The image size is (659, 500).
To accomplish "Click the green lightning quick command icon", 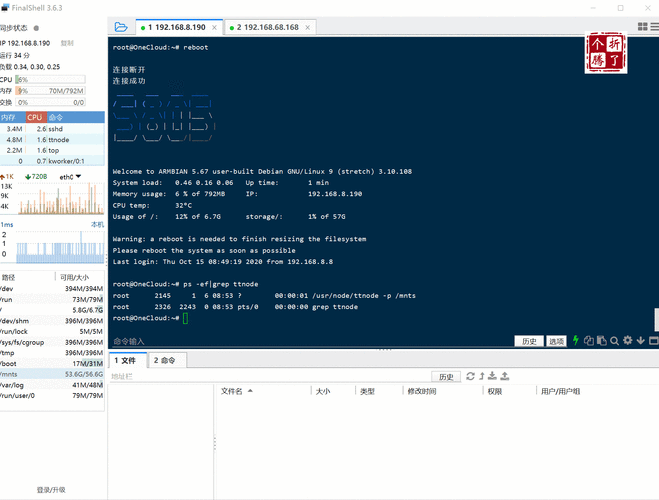I will (x=576, y=340).
